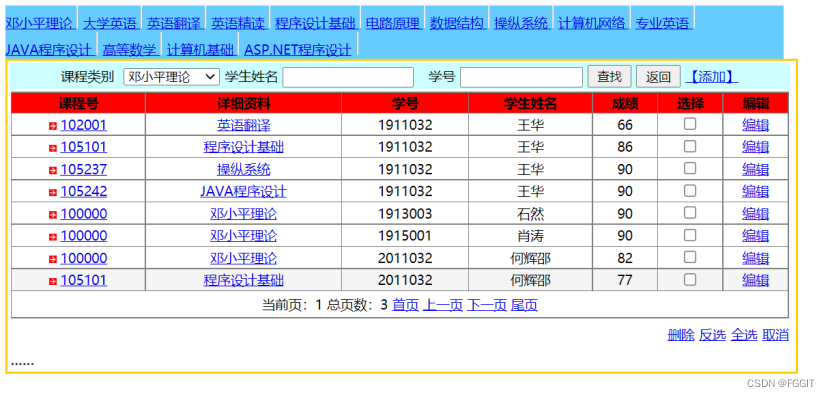This screenshot has width=830, height=397.
Task: Go to the 电路原理 tab
Action: 392,23
